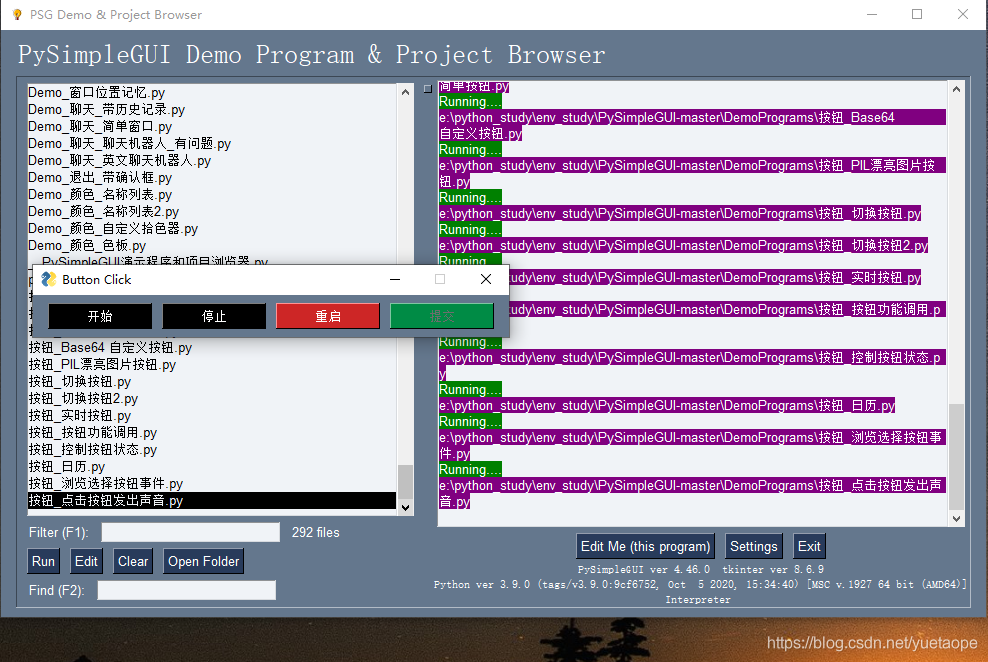Close the PSG Demo & Project Browser window
The height and width of the screenshot is (662, 988).
(x=963, y=14)
